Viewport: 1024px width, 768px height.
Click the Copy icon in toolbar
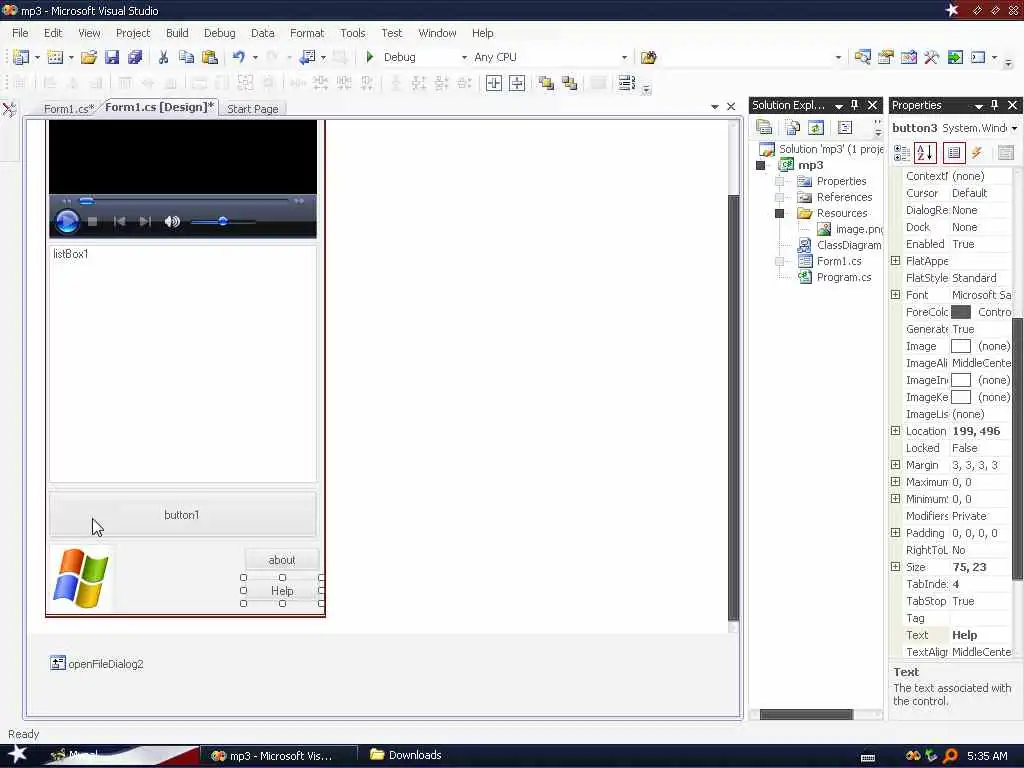186,57
